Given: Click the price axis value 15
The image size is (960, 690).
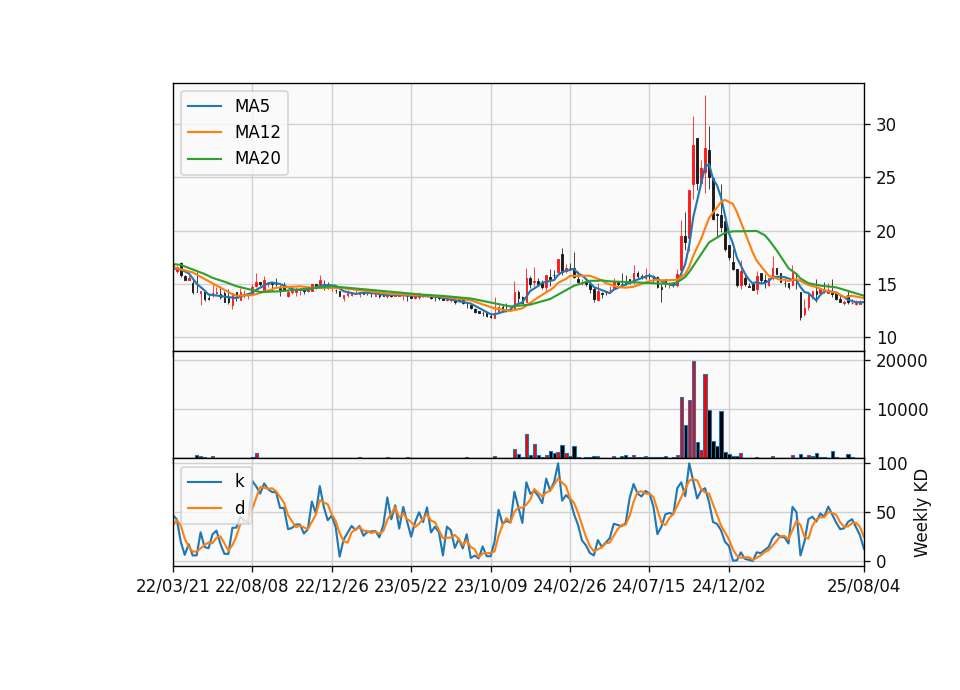Looking at the screenshot, I should 886,285.
